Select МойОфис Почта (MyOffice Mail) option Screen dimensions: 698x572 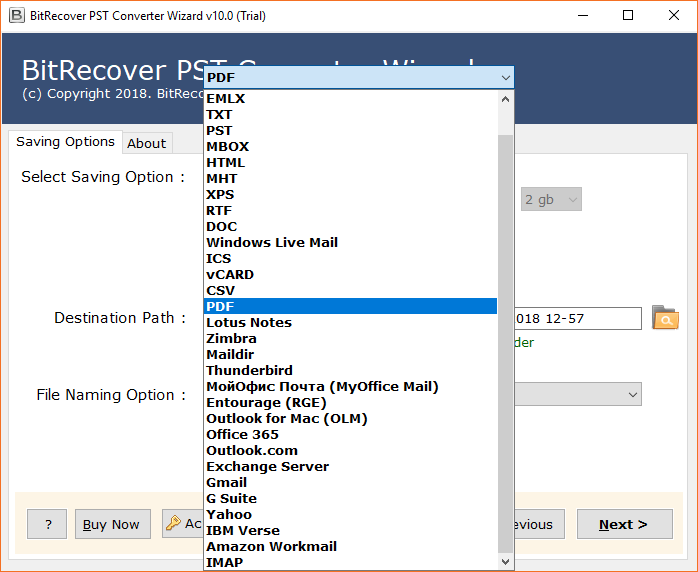tap(350, 386)
